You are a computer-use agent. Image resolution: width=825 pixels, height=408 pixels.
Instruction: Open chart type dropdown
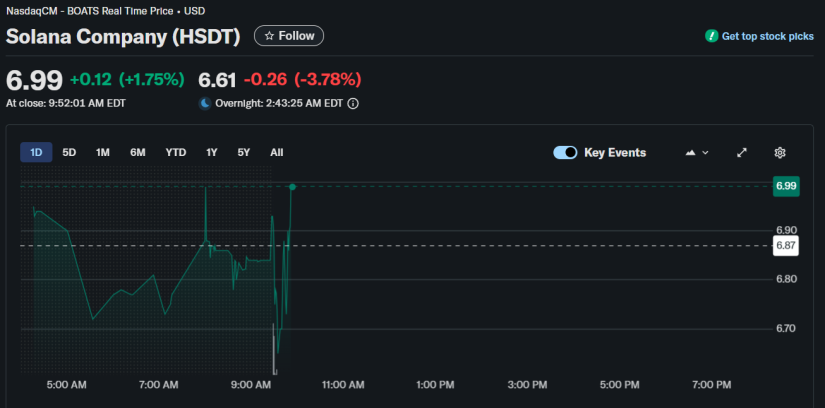697,153
